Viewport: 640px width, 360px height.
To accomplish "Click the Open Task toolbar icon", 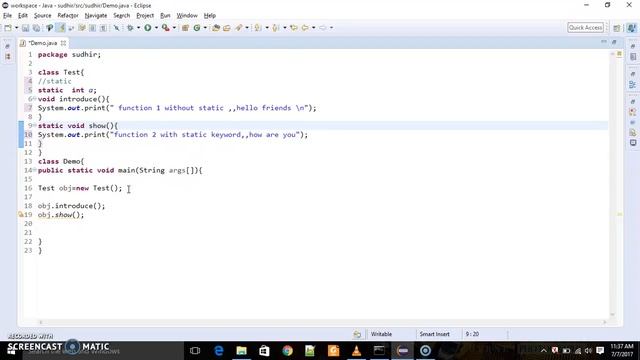I will [227, 28].
